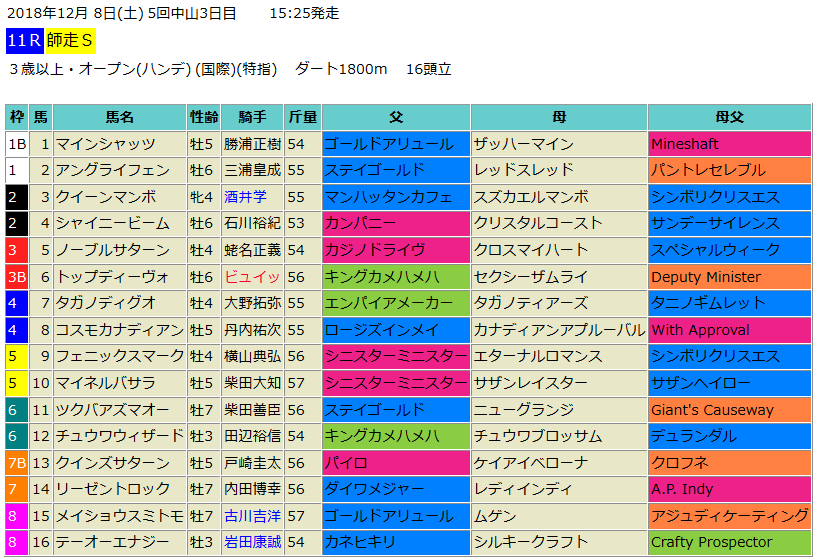Open jockey link ビュイッ

pyautogui.click(x=252, y=277)
